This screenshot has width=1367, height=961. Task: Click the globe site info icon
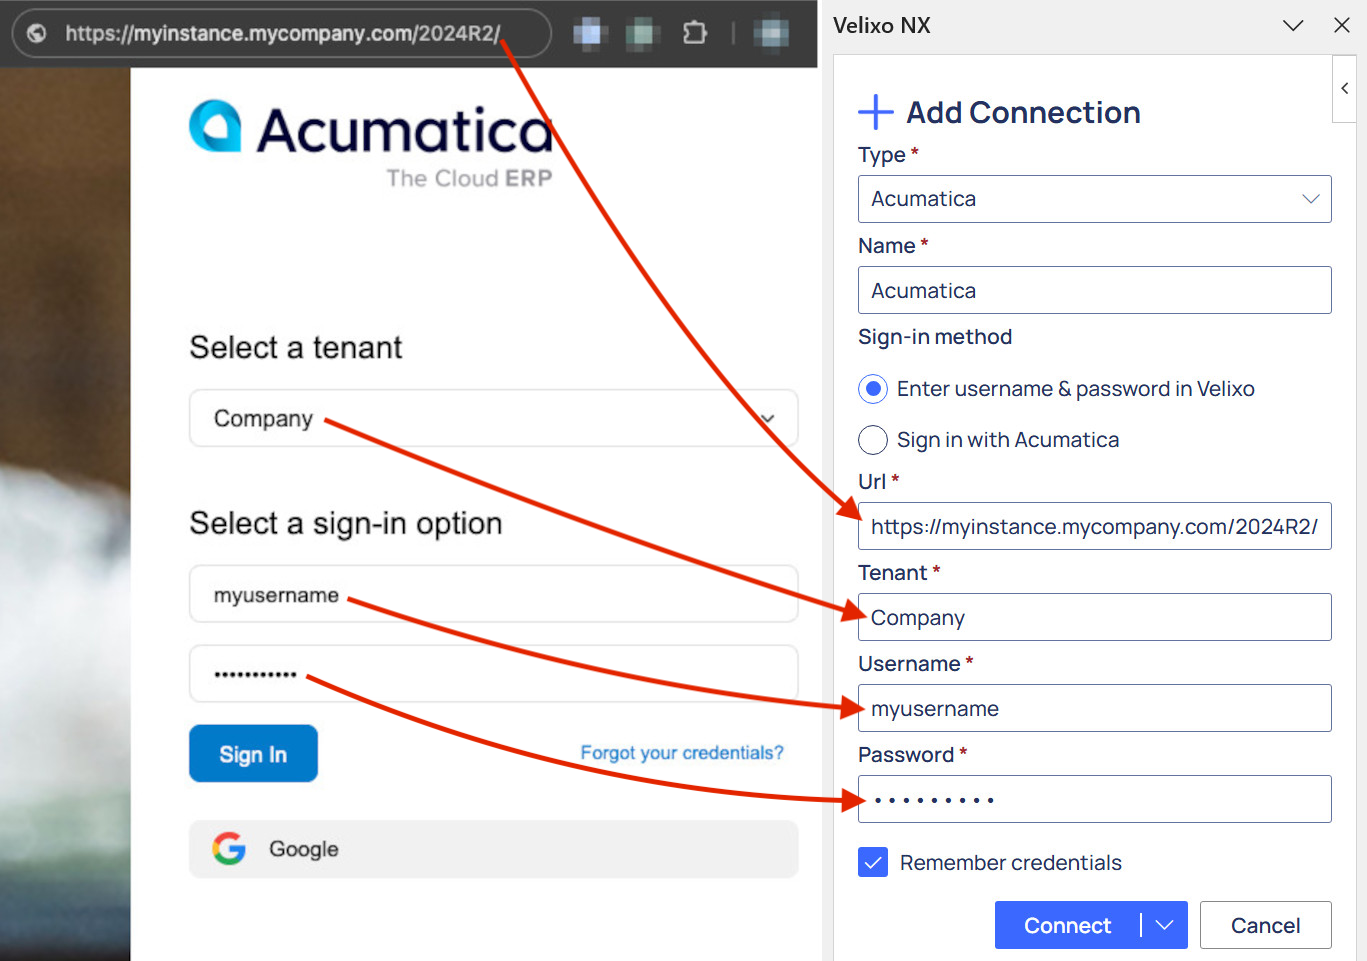click(x=37, y=33)
